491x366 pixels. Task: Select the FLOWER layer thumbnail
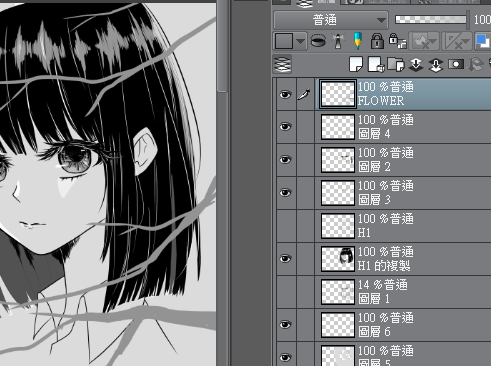click(337, 94)
